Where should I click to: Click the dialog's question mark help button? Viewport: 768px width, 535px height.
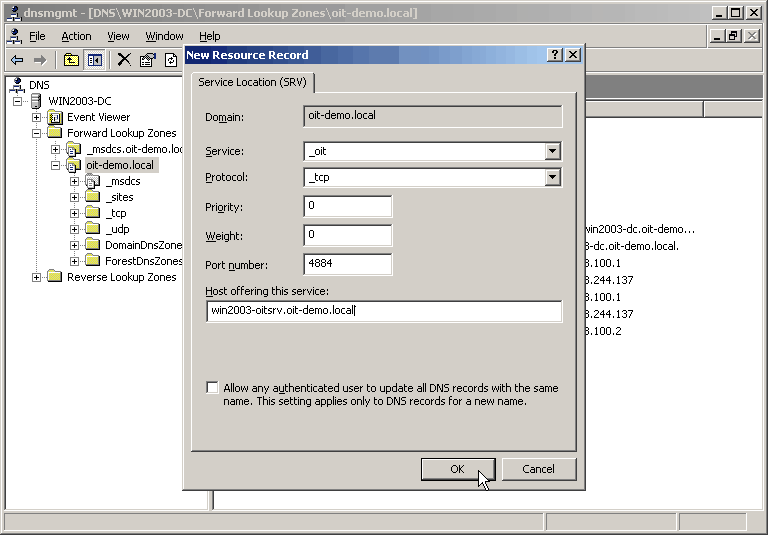(555, 55)
